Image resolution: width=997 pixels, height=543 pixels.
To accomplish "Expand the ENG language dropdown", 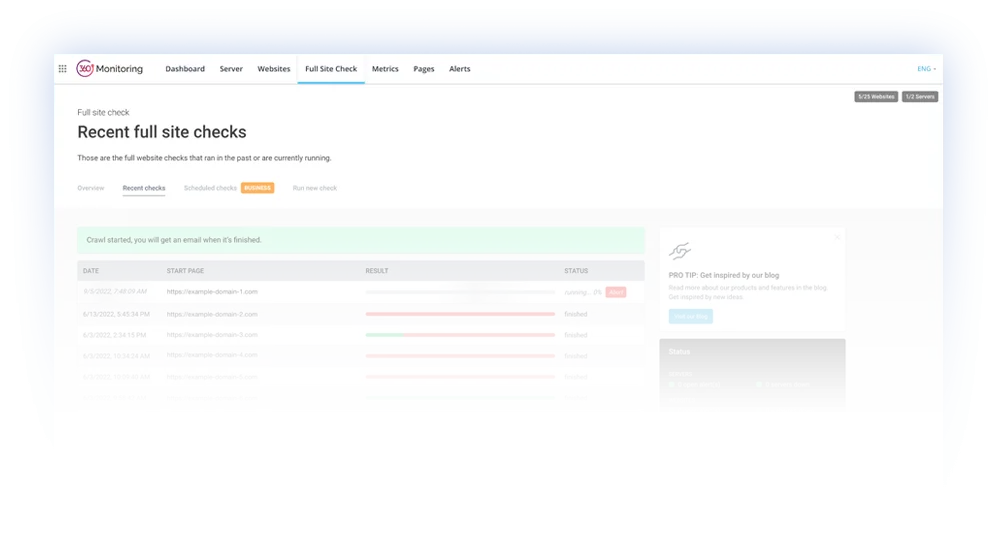I will pyautogui.click(x=926, y=69).
